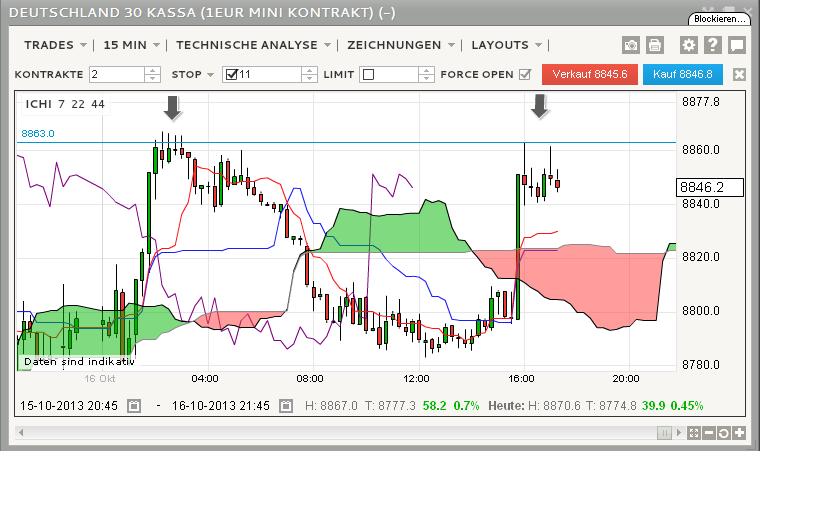
Task: Enable the Stop checkbox with value 11
Action: click(x=231, y=74)
